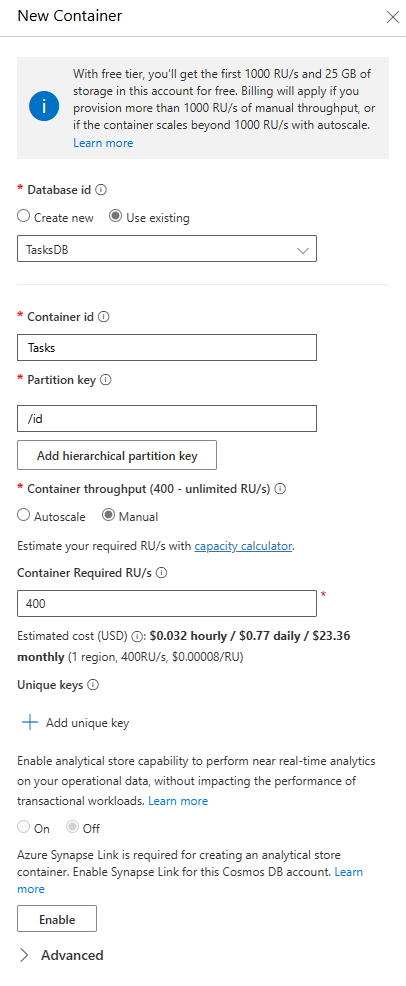Image resolution: width=406 pixels, height=986 pixels.
Task: Click the Partition key info icon
Action: (106, 380)
